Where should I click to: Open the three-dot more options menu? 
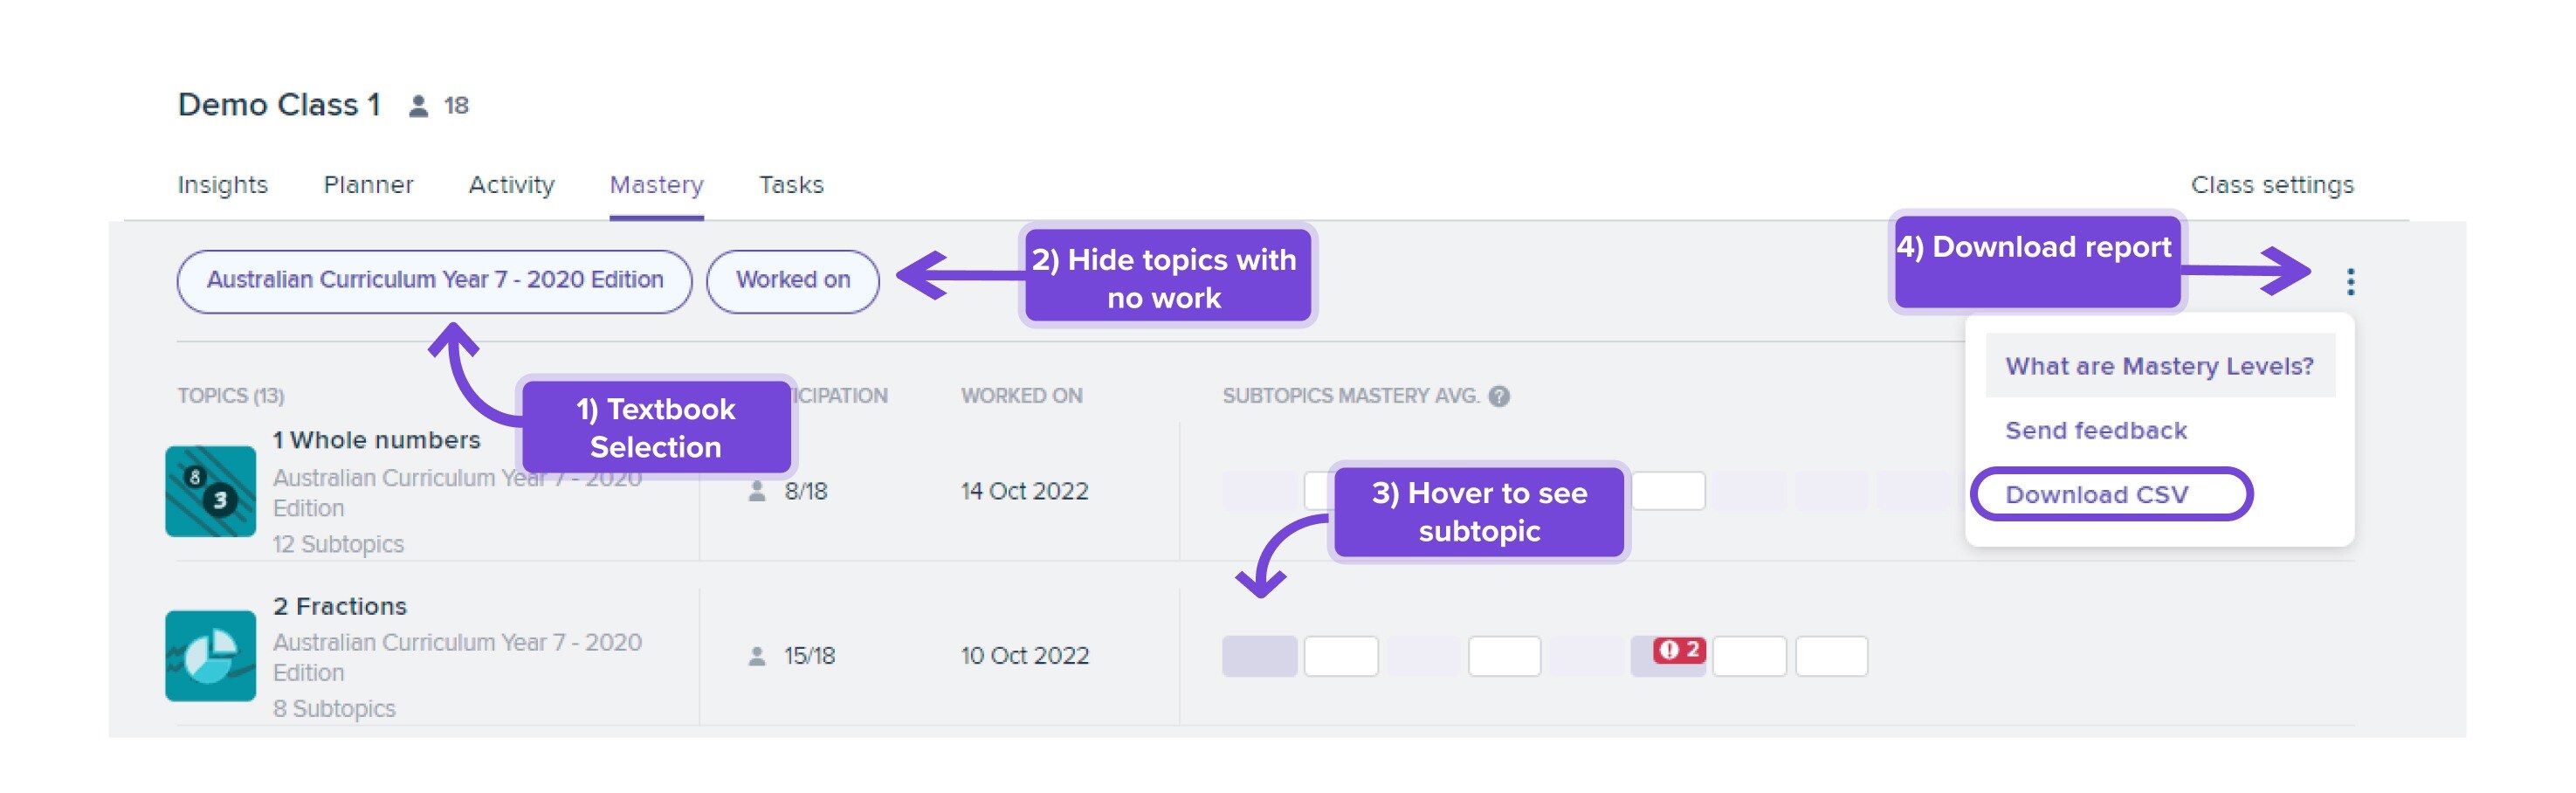pos(2350,281)
